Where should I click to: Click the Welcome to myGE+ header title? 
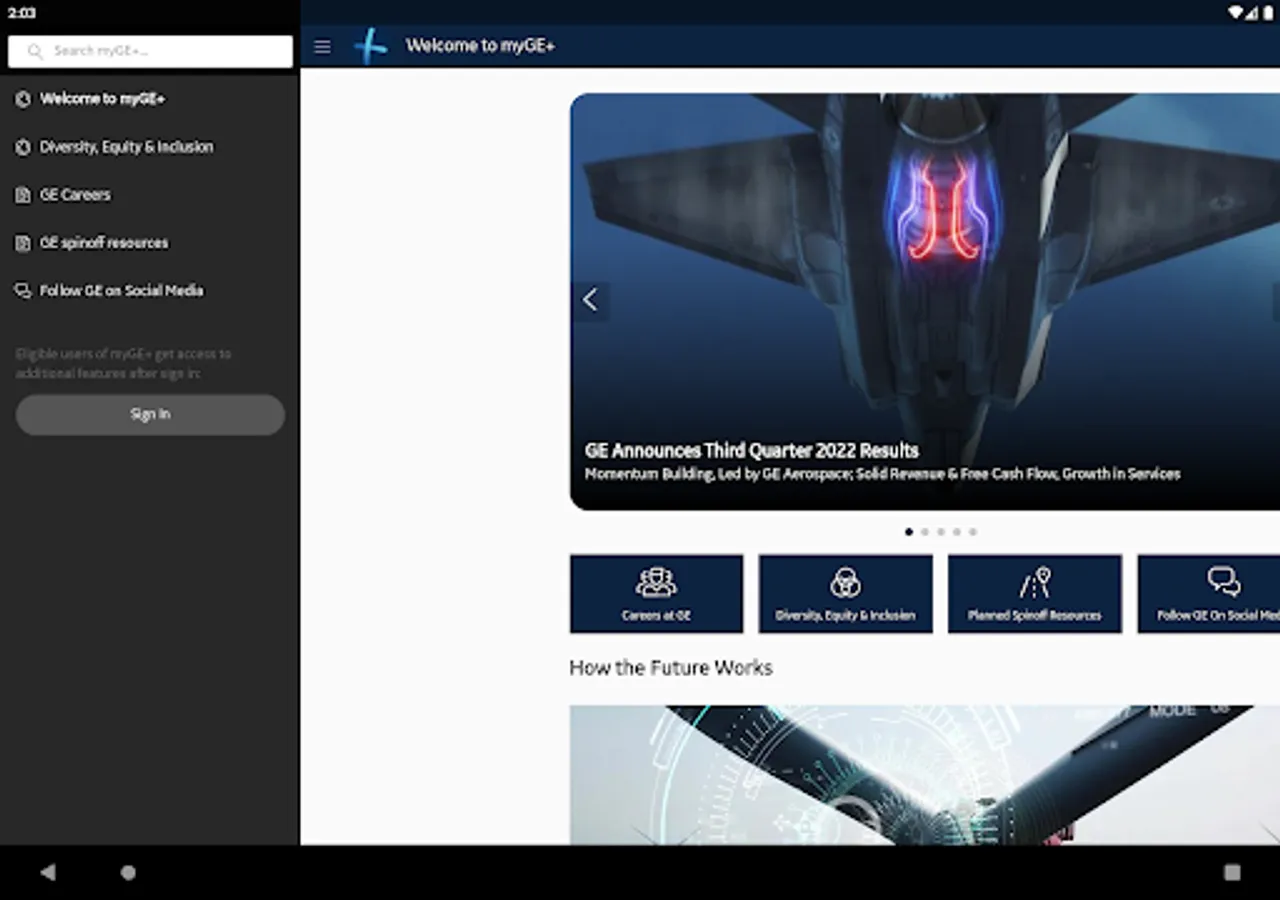tap(480, 46)
